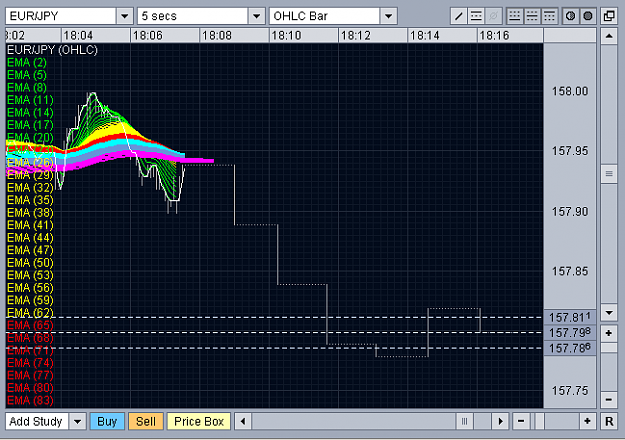
Task: Click the Buy button
Action: [x=107, y=421]
